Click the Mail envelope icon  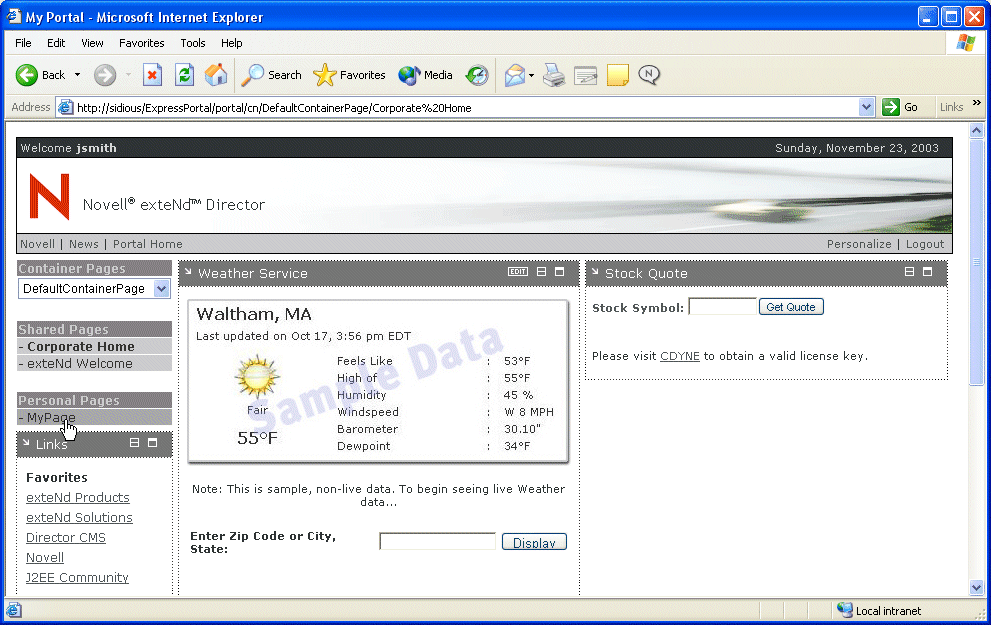point(515,75)
